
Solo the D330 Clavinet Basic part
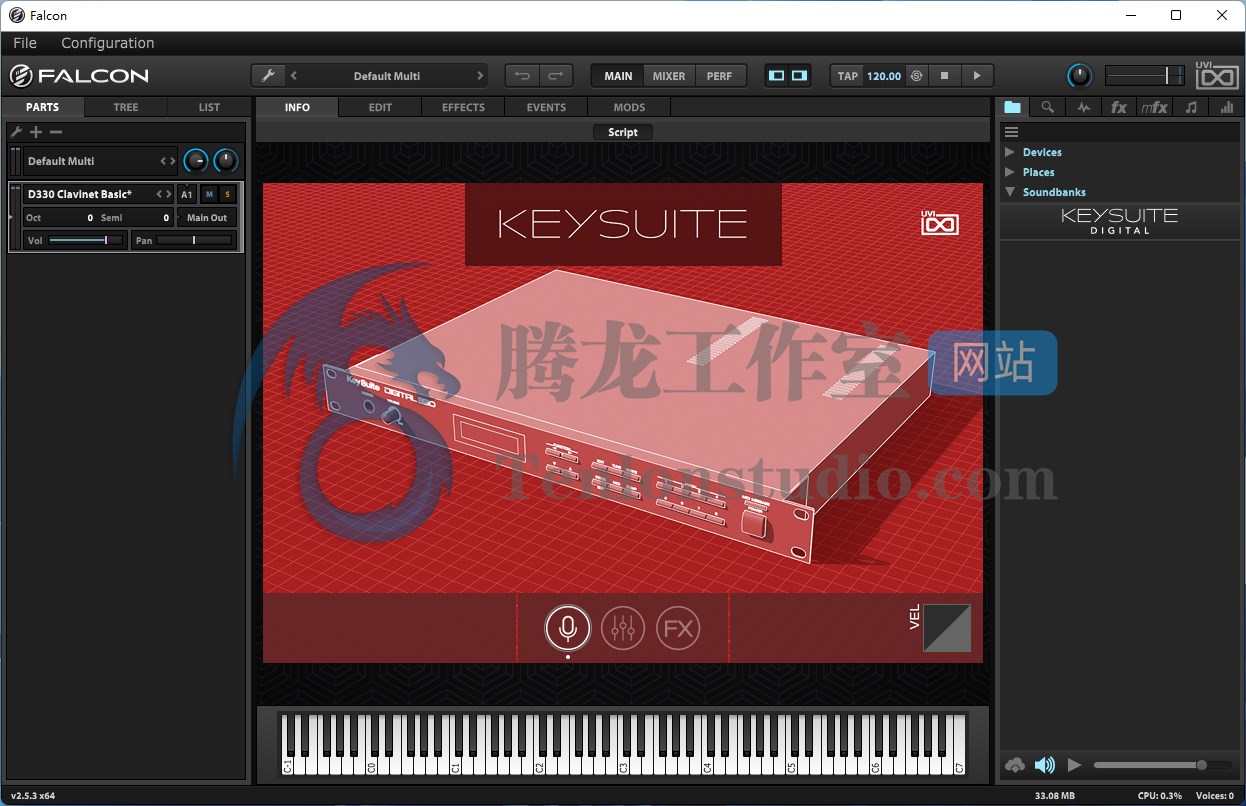coord(227,194)
